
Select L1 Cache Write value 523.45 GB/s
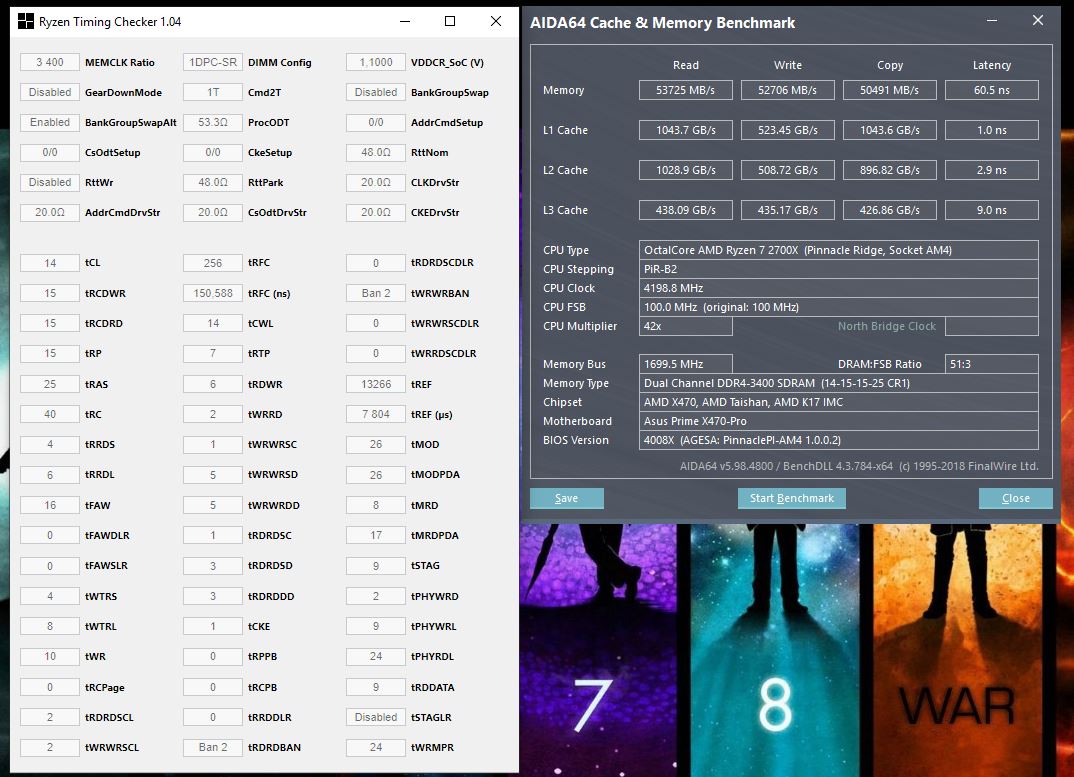point(788,130)
